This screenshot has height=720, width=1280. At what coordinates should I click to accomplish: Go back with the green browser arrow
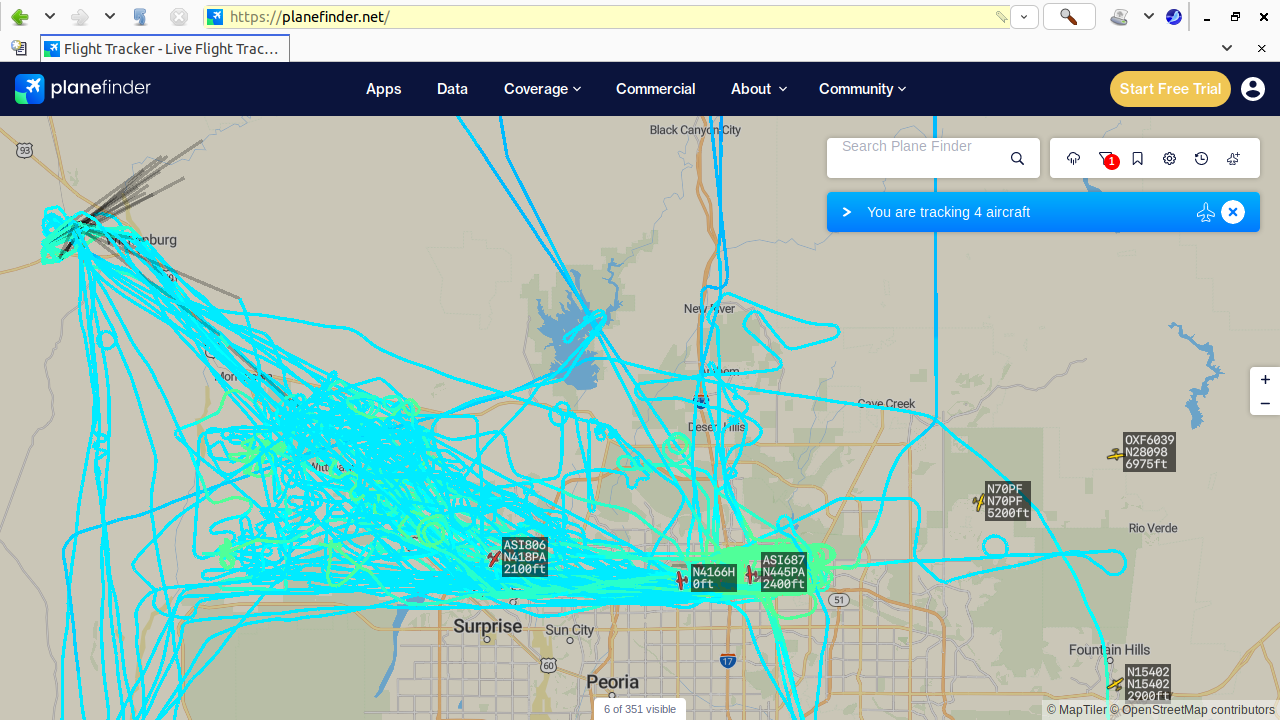click(19, 17)
